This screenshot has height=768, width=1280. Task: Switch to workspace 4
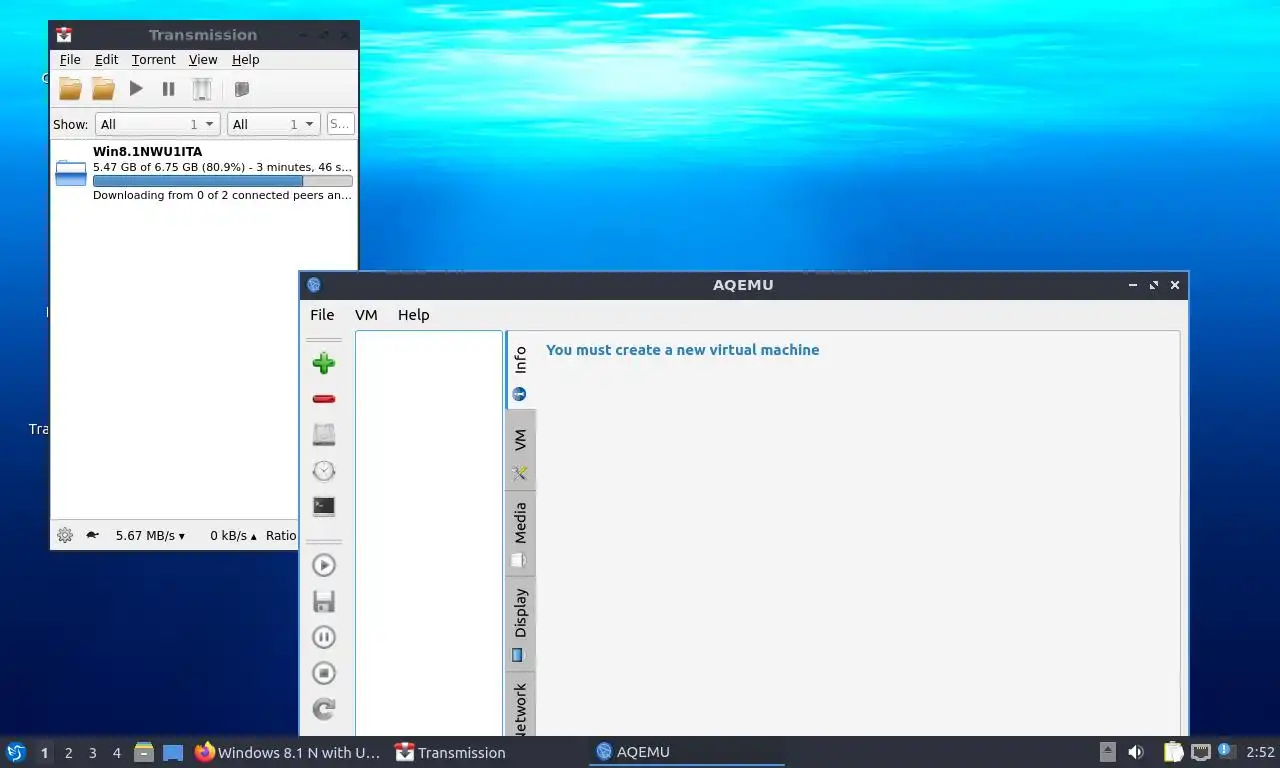click(x=117, y=753)
